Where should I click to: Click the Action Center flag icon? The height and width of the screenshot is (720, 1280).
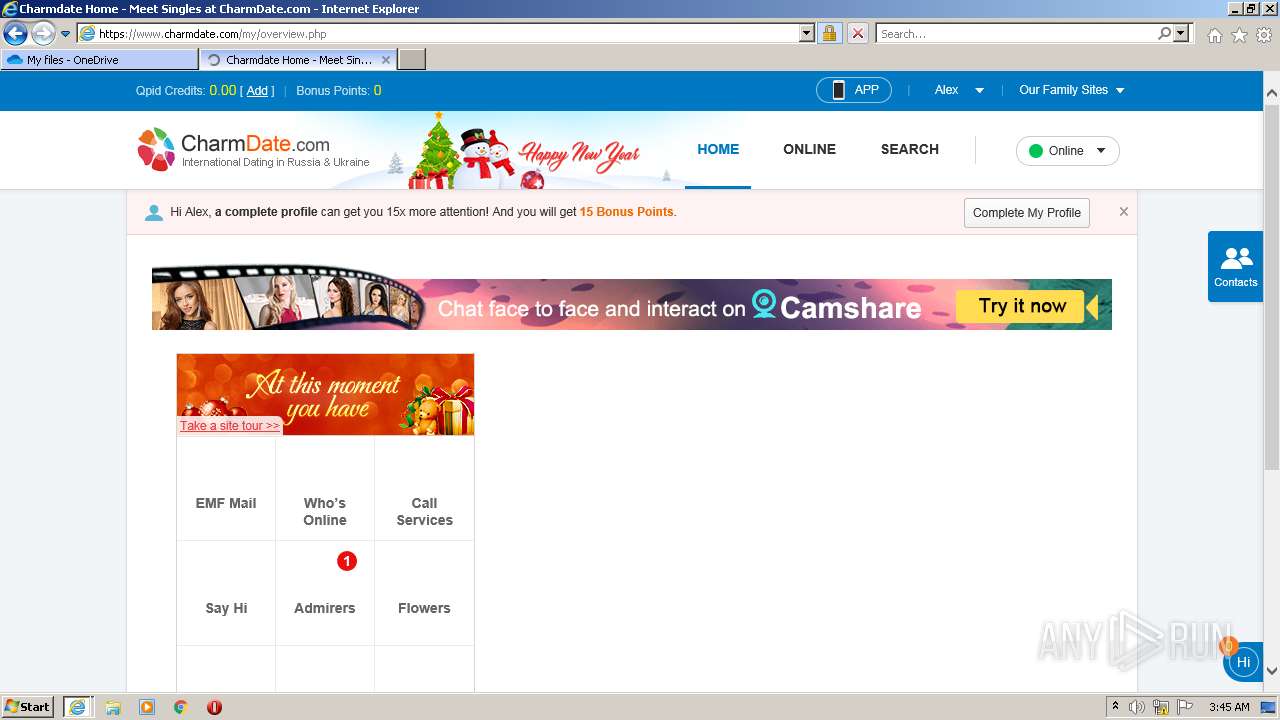[1185, 707]
